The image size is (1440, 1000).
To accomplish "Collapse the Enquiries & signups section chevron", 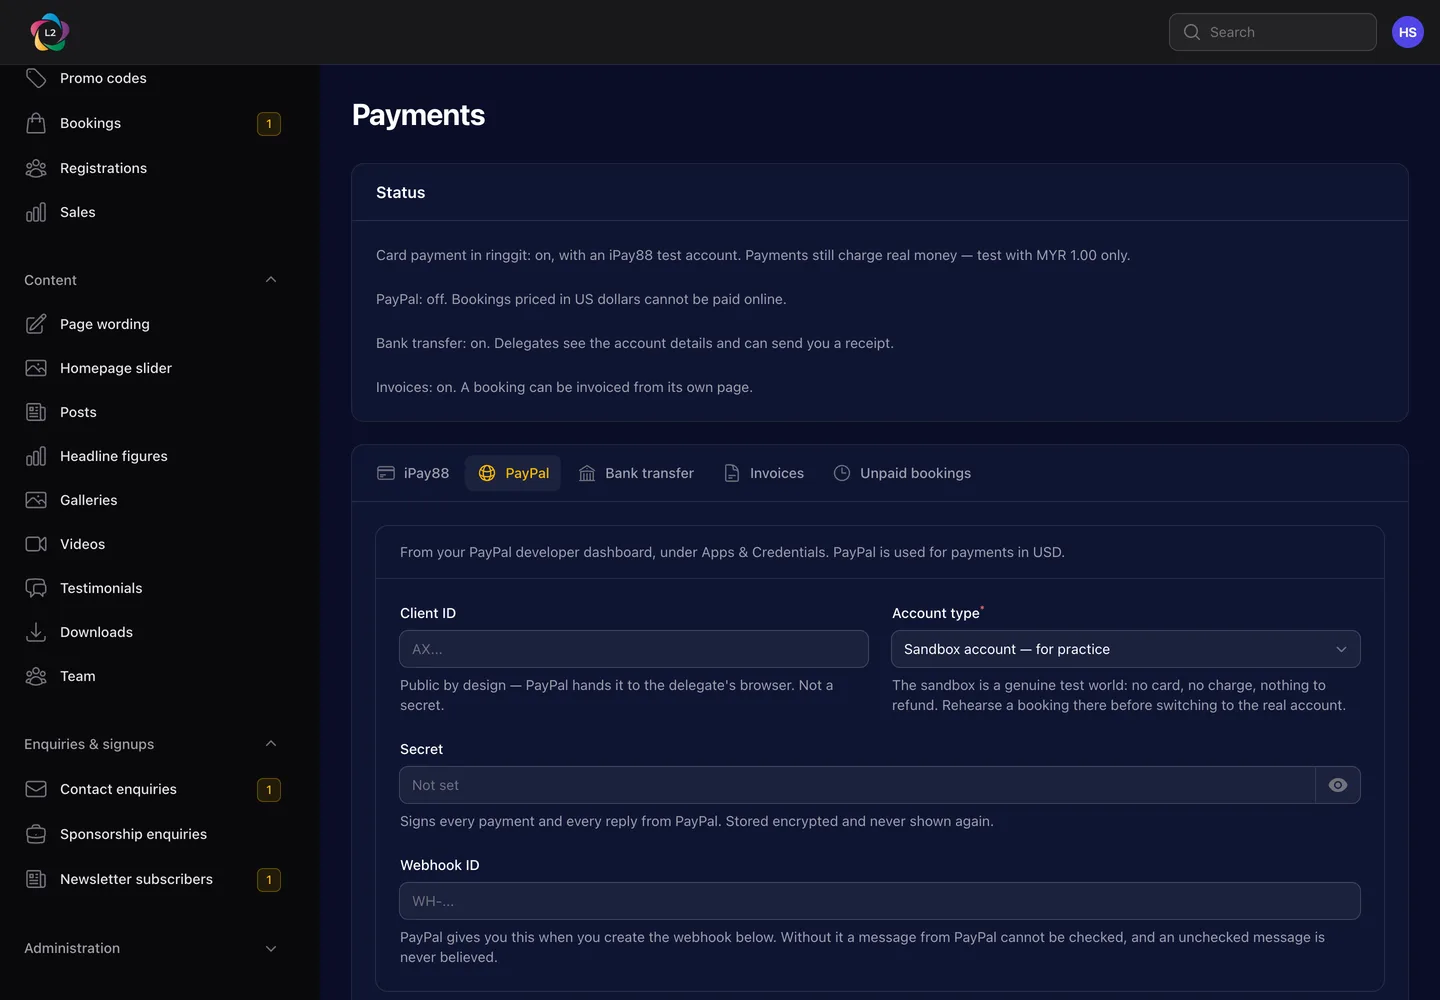I will pyautogui.click(x=271, y=744).
